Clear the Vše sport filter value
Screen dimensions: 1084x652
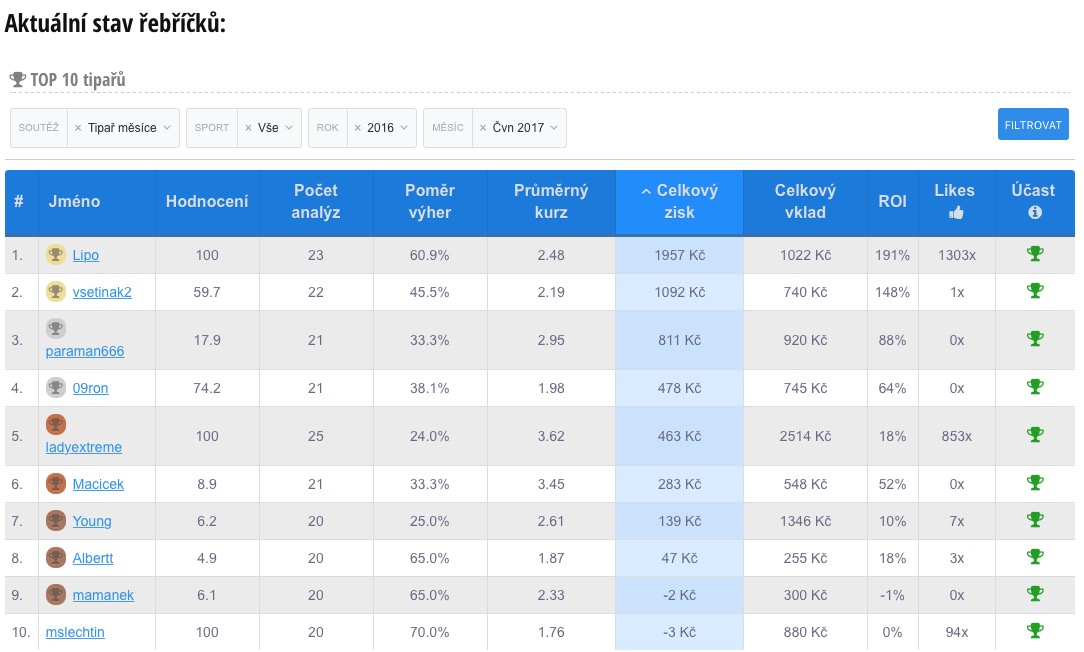(x=248, y=128)
